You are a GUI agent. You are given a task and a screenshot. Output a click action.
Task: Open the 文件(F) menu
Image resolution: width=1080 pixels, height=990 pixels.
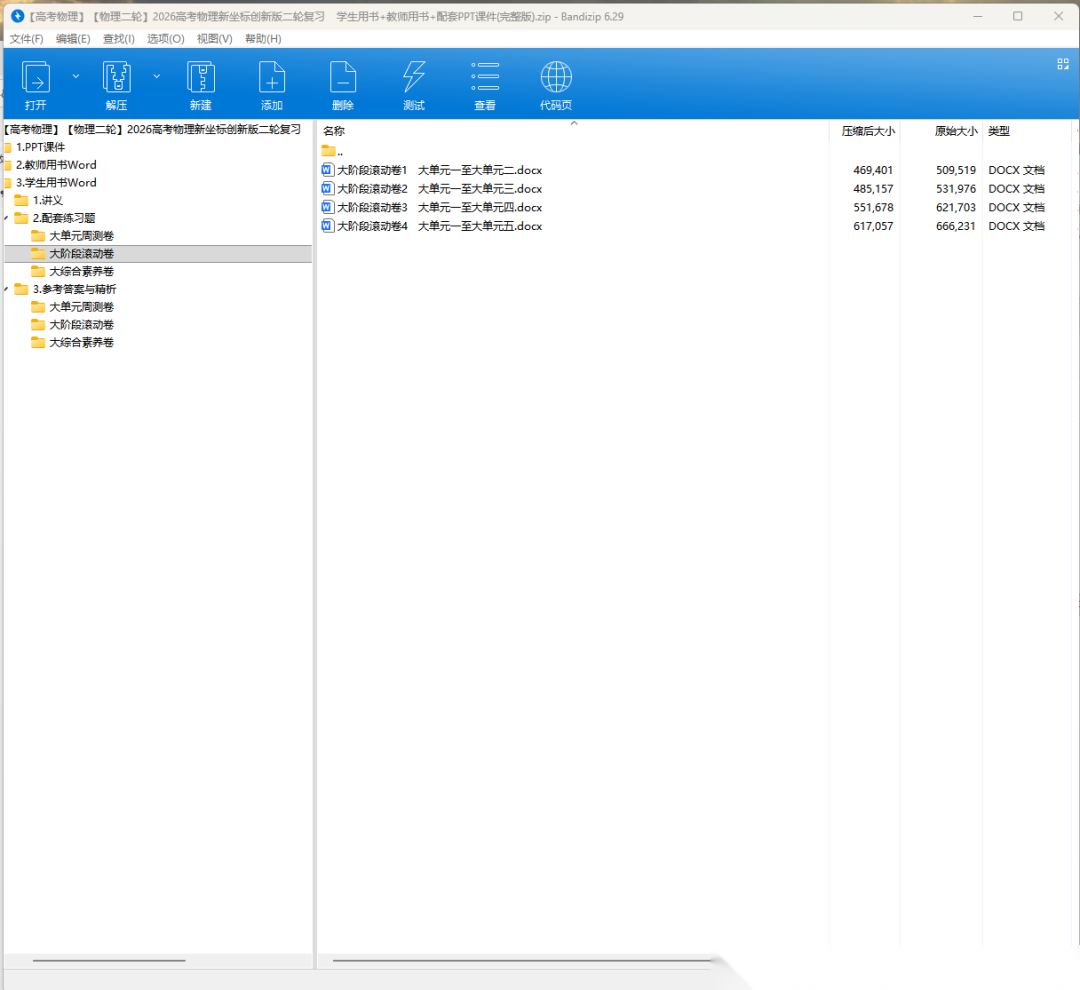26,39
